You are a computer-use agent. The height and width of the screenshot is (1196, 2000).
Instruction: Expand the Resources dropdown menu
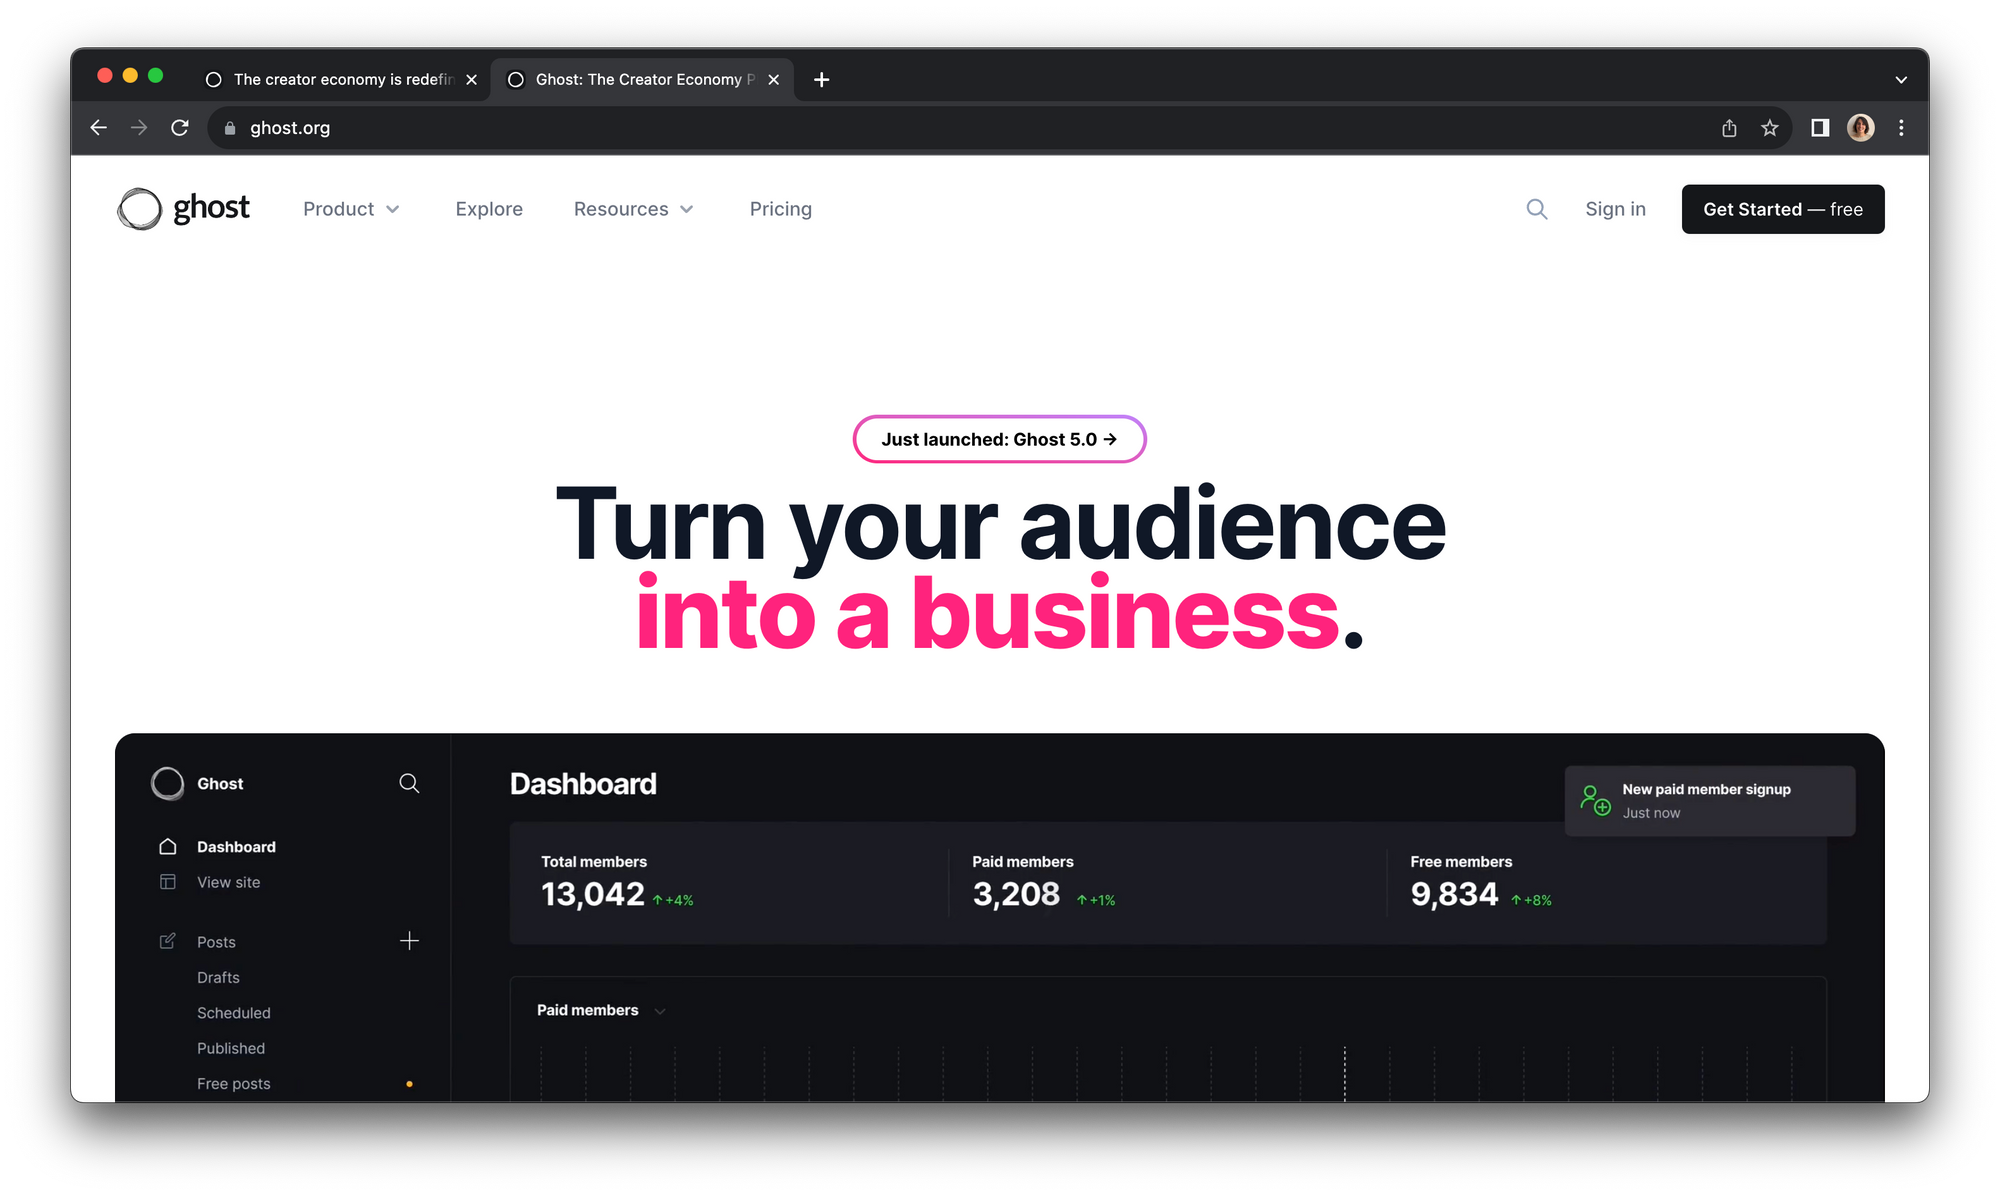[633, 209]
